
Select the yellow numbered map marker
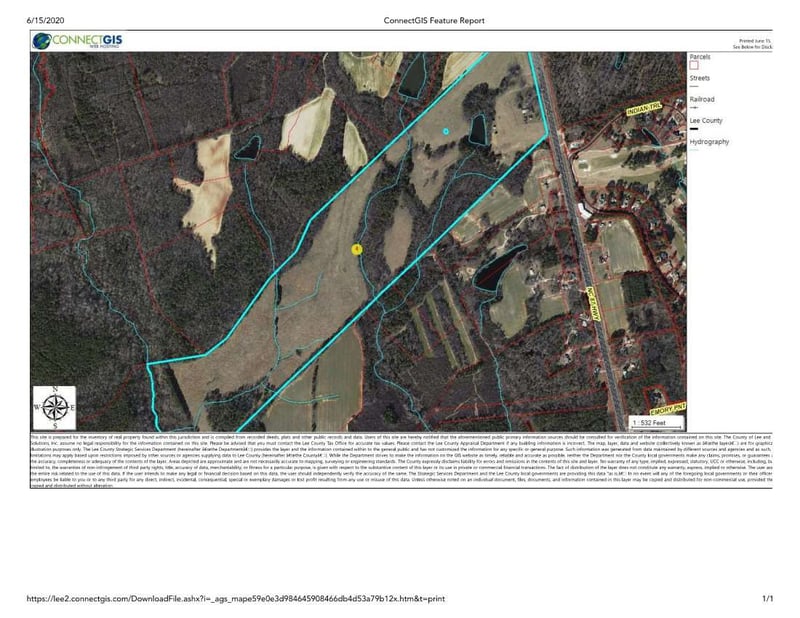357,249
